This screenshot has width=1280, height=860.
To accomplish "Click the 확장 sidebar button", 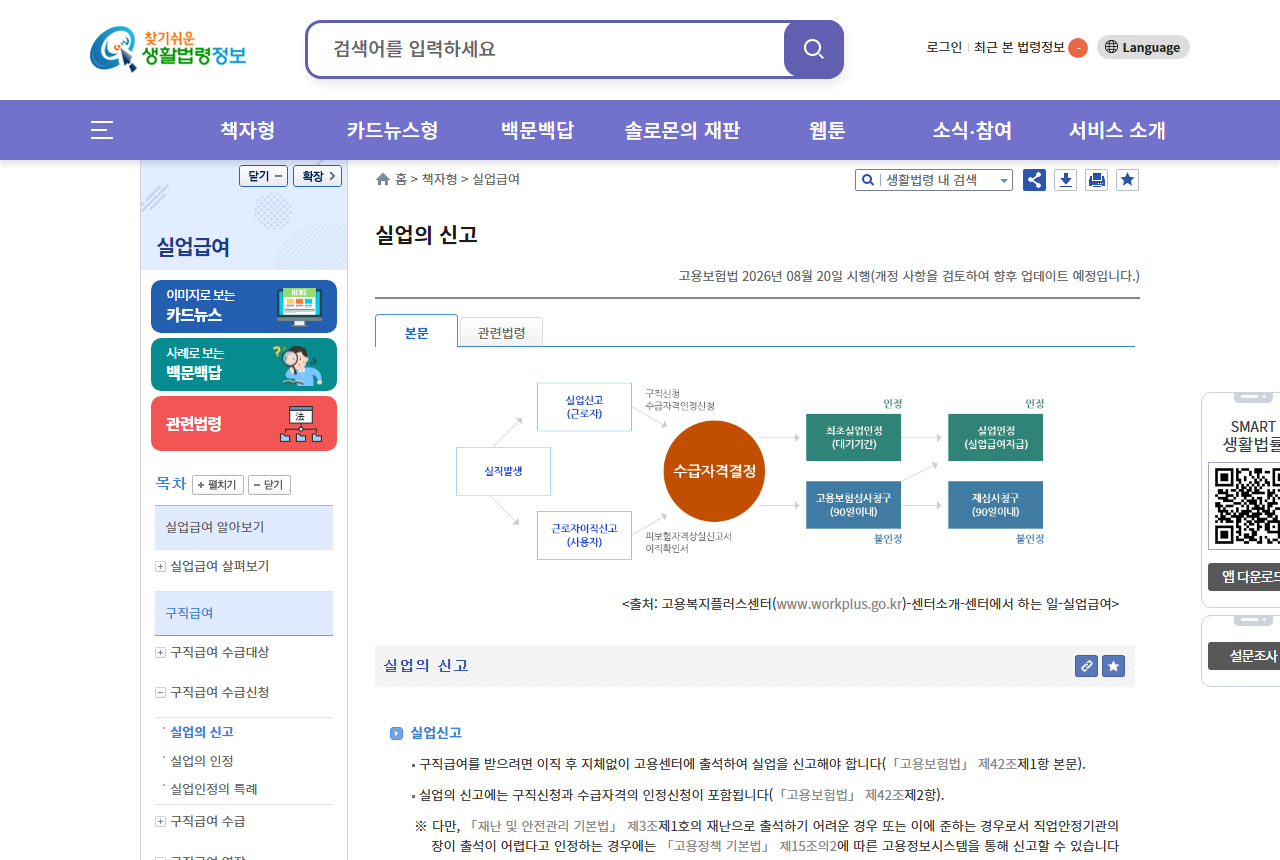I will click(317, 176).
